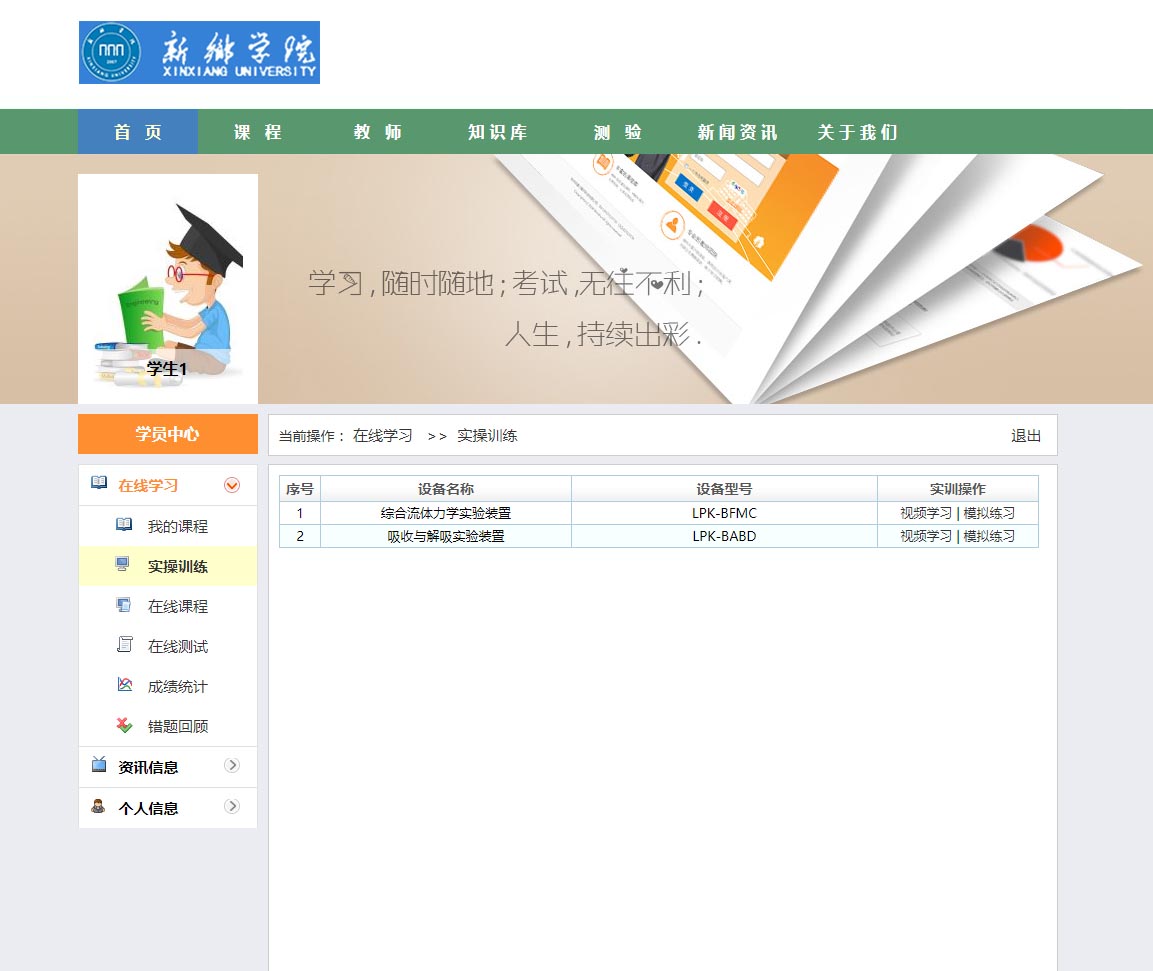
Task: Open 视频学习 for 综合流体力学实验装置
Action: tap(926, 513)
